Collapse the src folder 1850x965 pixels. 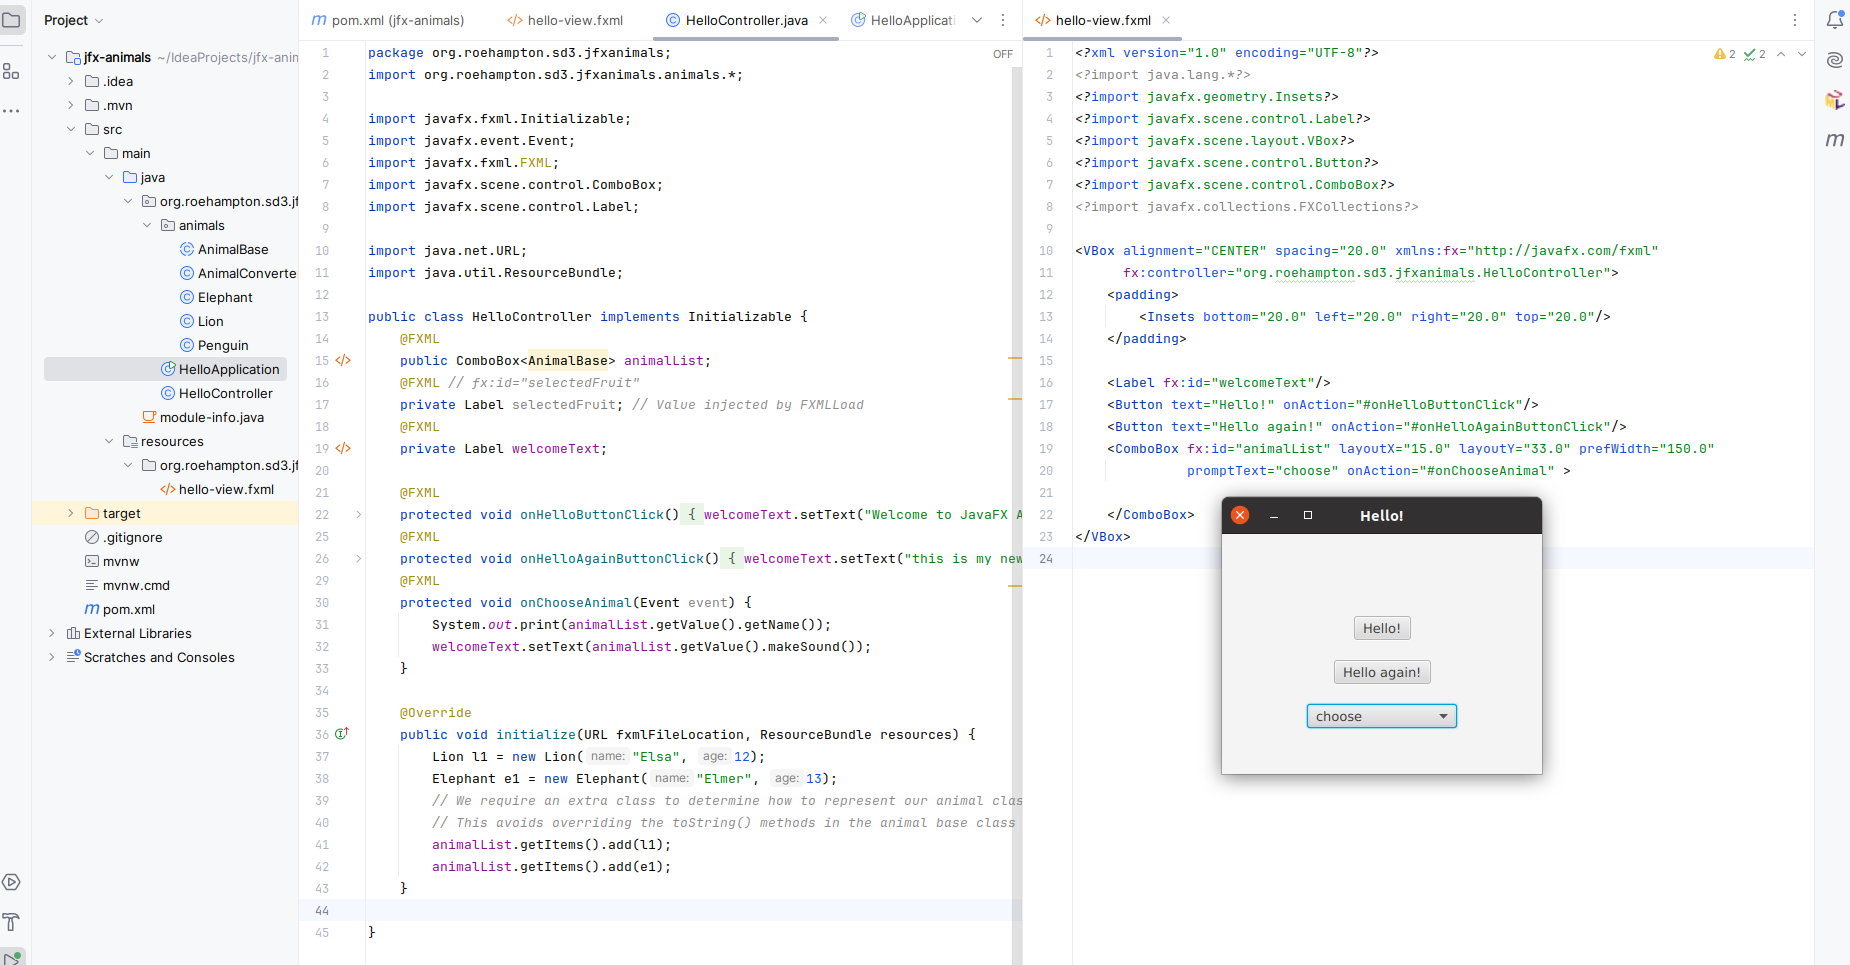pyautogui.click(x=71, y=129)
